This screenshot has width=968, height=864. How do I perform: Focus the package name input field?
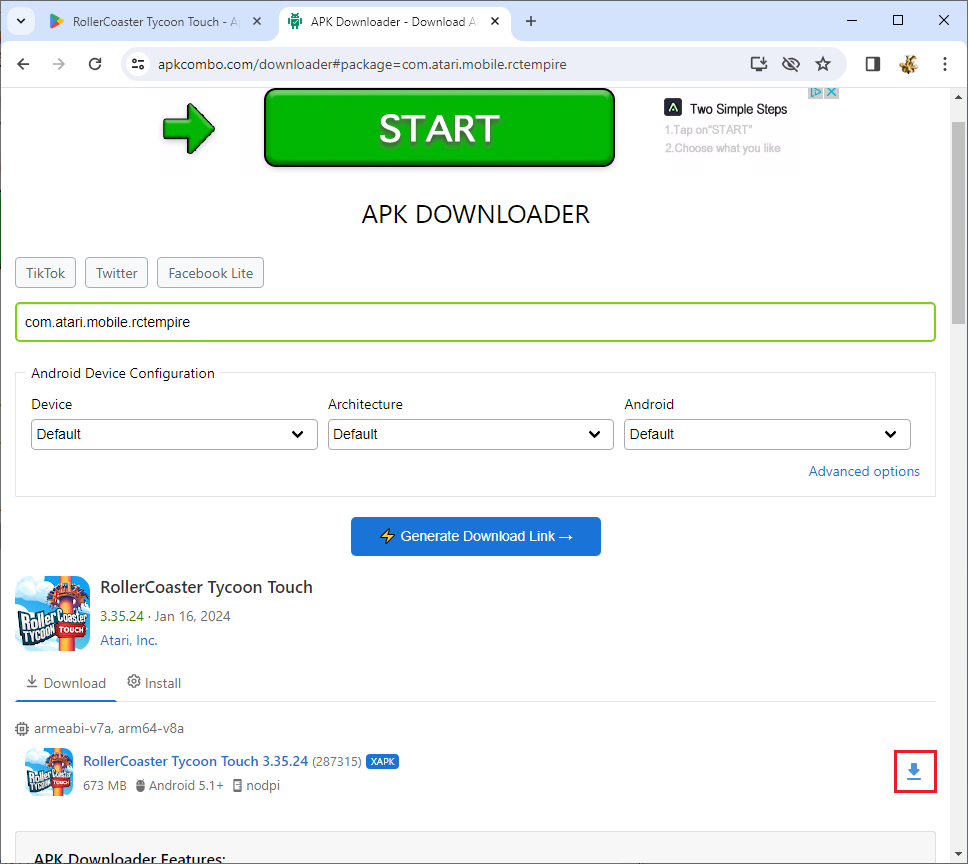tap(475, 322)
